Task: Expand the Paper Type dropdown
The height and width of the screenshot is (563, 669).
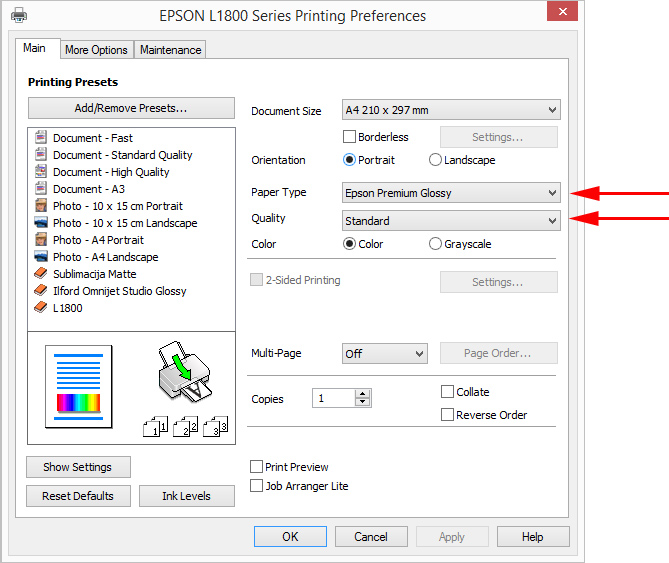Action: point(450,192)
